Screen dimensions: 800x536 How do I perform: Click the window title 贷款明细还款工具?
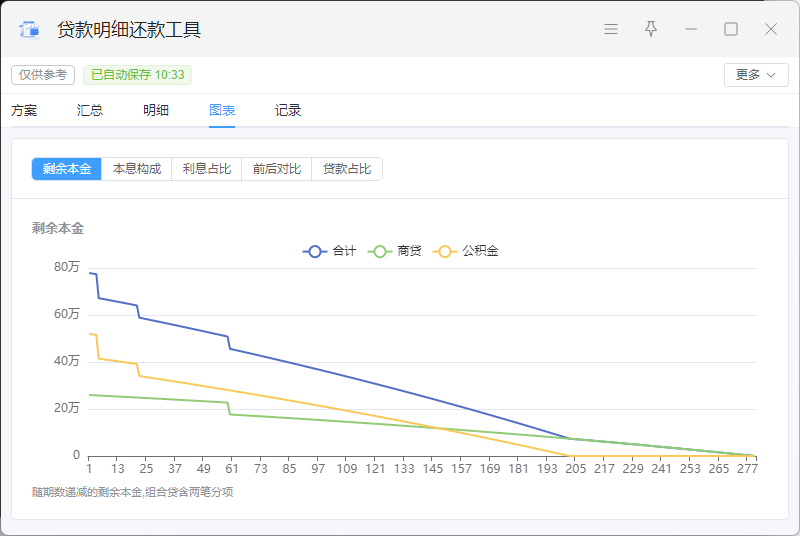point(129,30)
